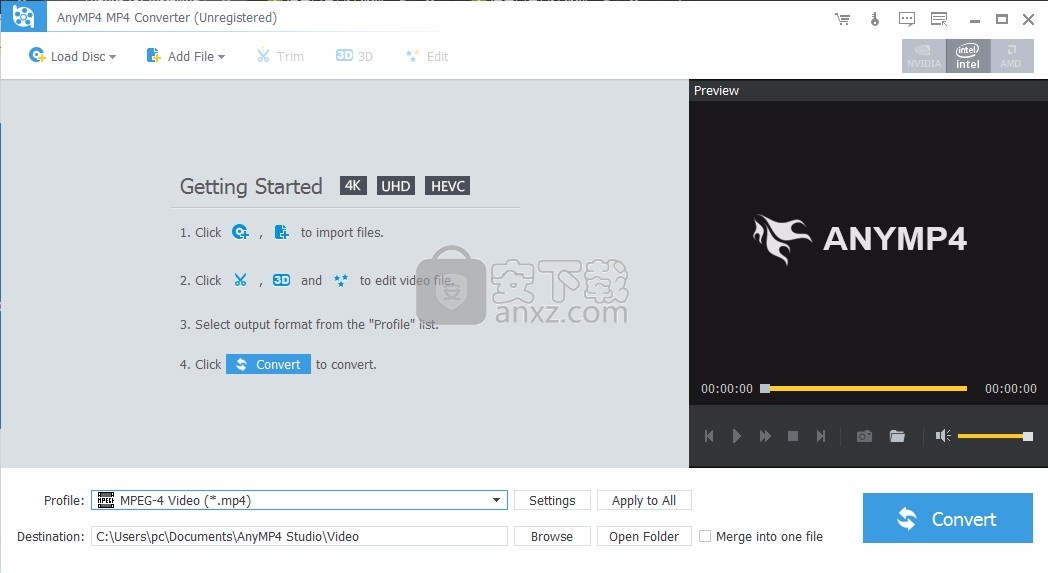Screen dimensions: 1048x573
Task: Click the scissors trim icon in step 2
Action: 241,280
